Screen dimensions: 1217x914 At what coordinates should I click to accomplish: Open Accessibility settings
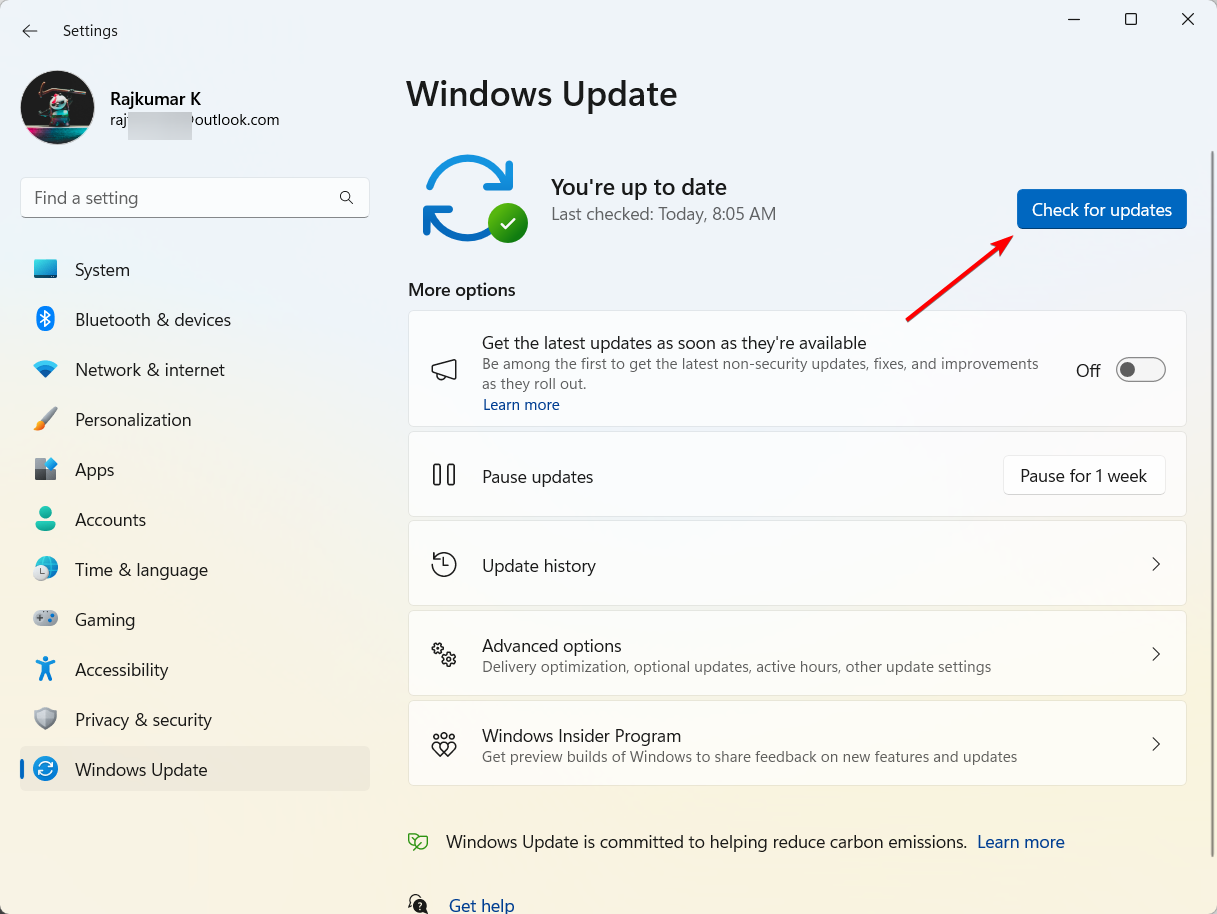tap(195, 670)
